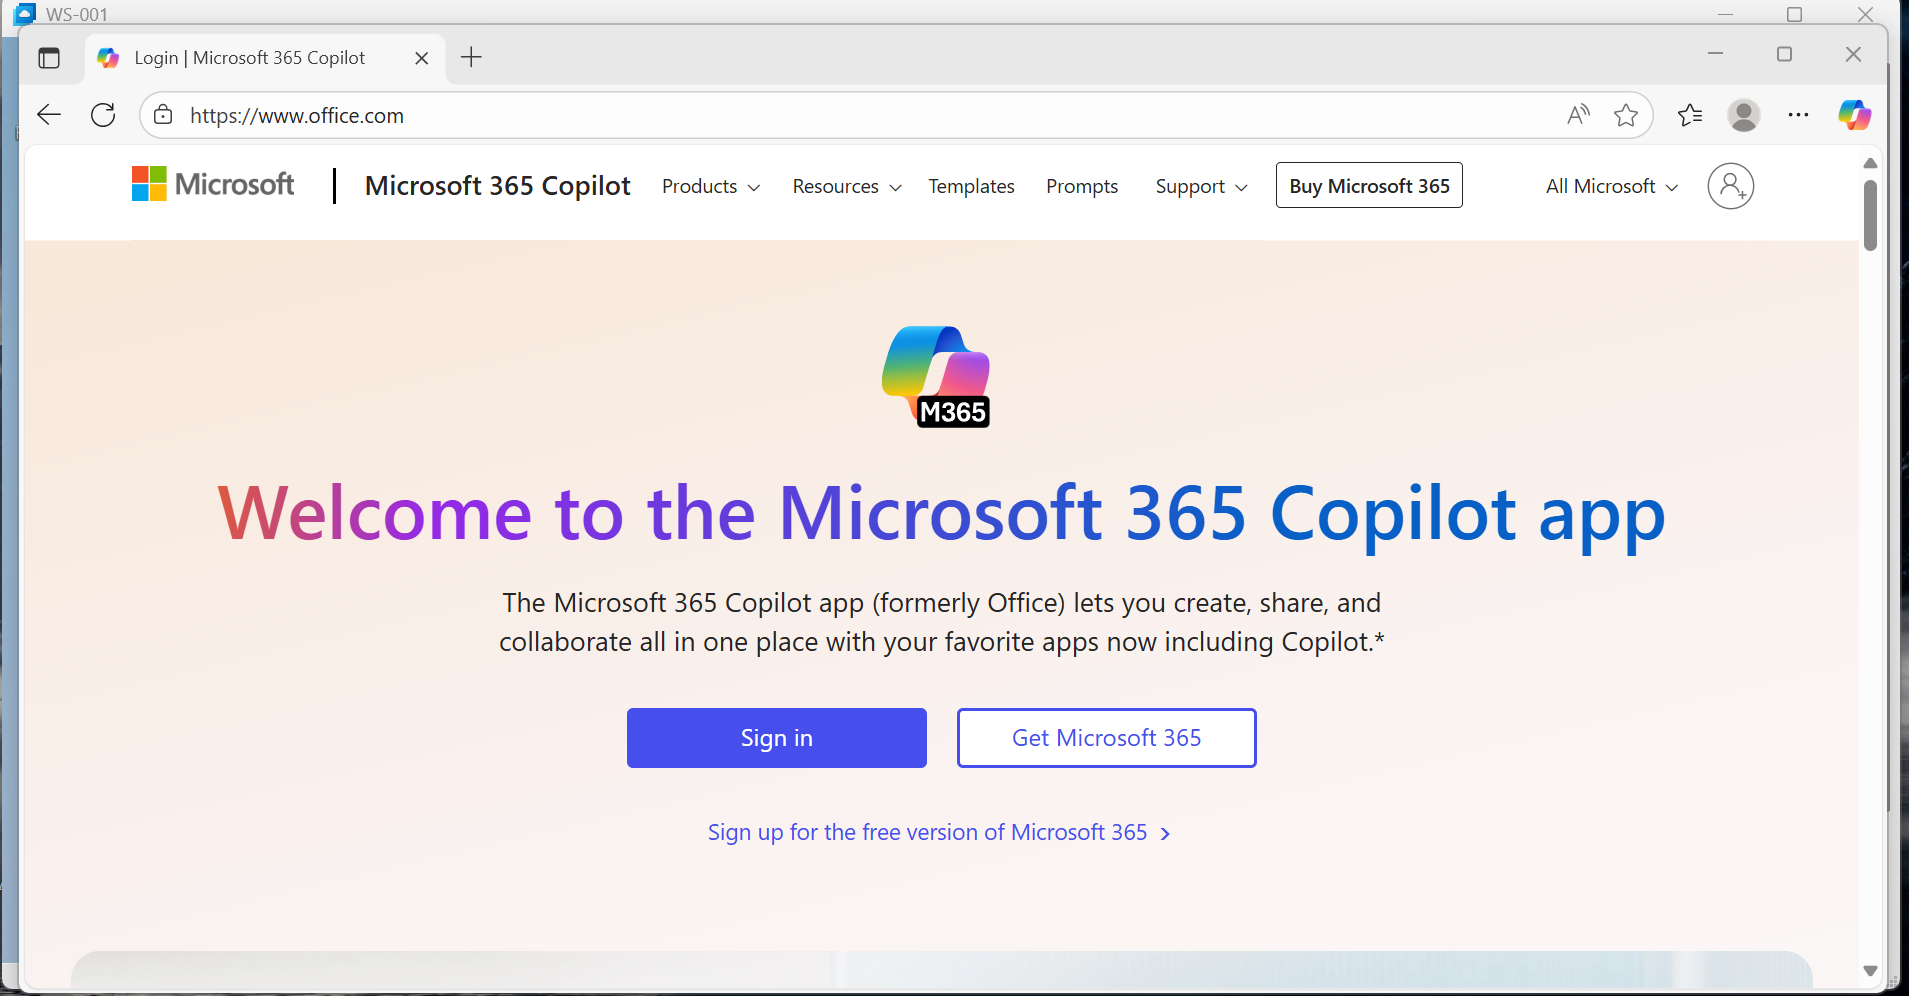The image size is (1909, 996).
Task: Click the WS-001 window icon
Action: point(24,13)
